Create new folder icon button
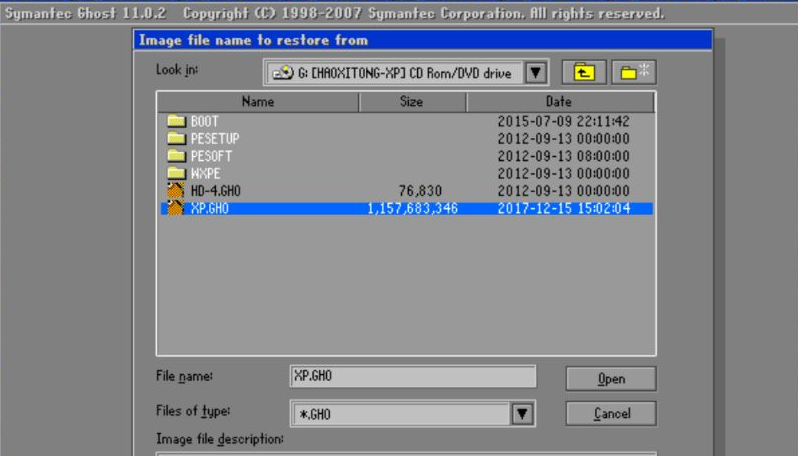 click(634, 72)
